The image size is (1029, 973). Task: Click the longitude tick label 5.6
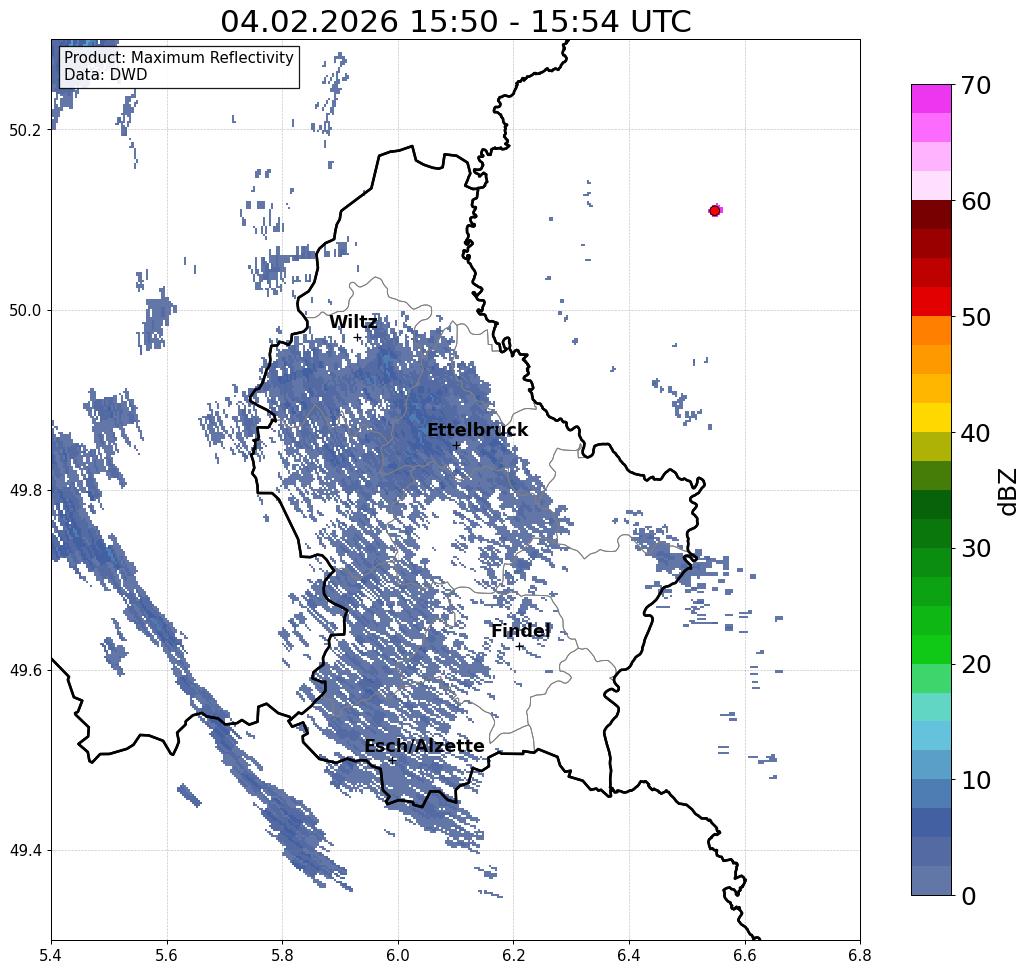167,955
